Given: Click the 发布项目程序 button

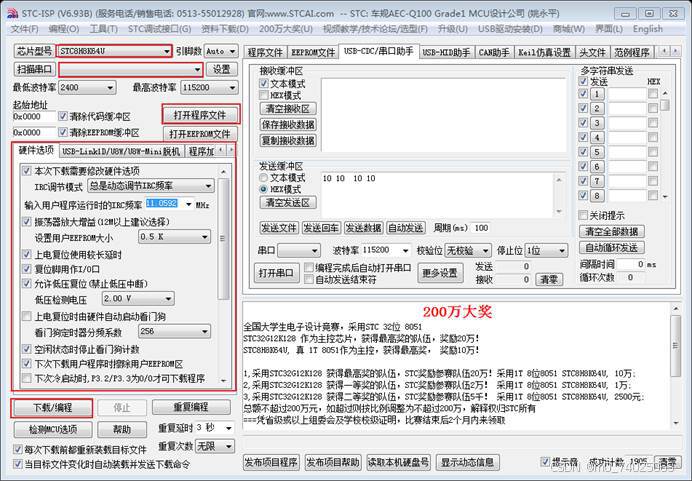Looking at the screenshot, I should pos(271,462).
